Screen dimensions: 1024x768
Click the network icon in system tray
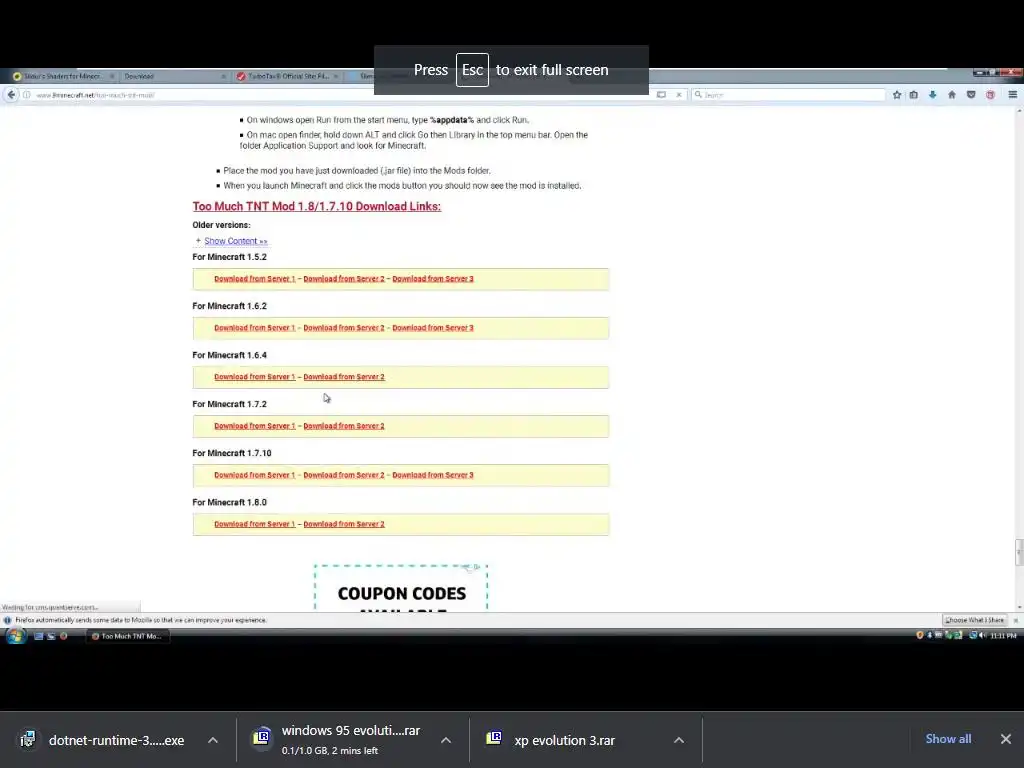coord(972,635)
